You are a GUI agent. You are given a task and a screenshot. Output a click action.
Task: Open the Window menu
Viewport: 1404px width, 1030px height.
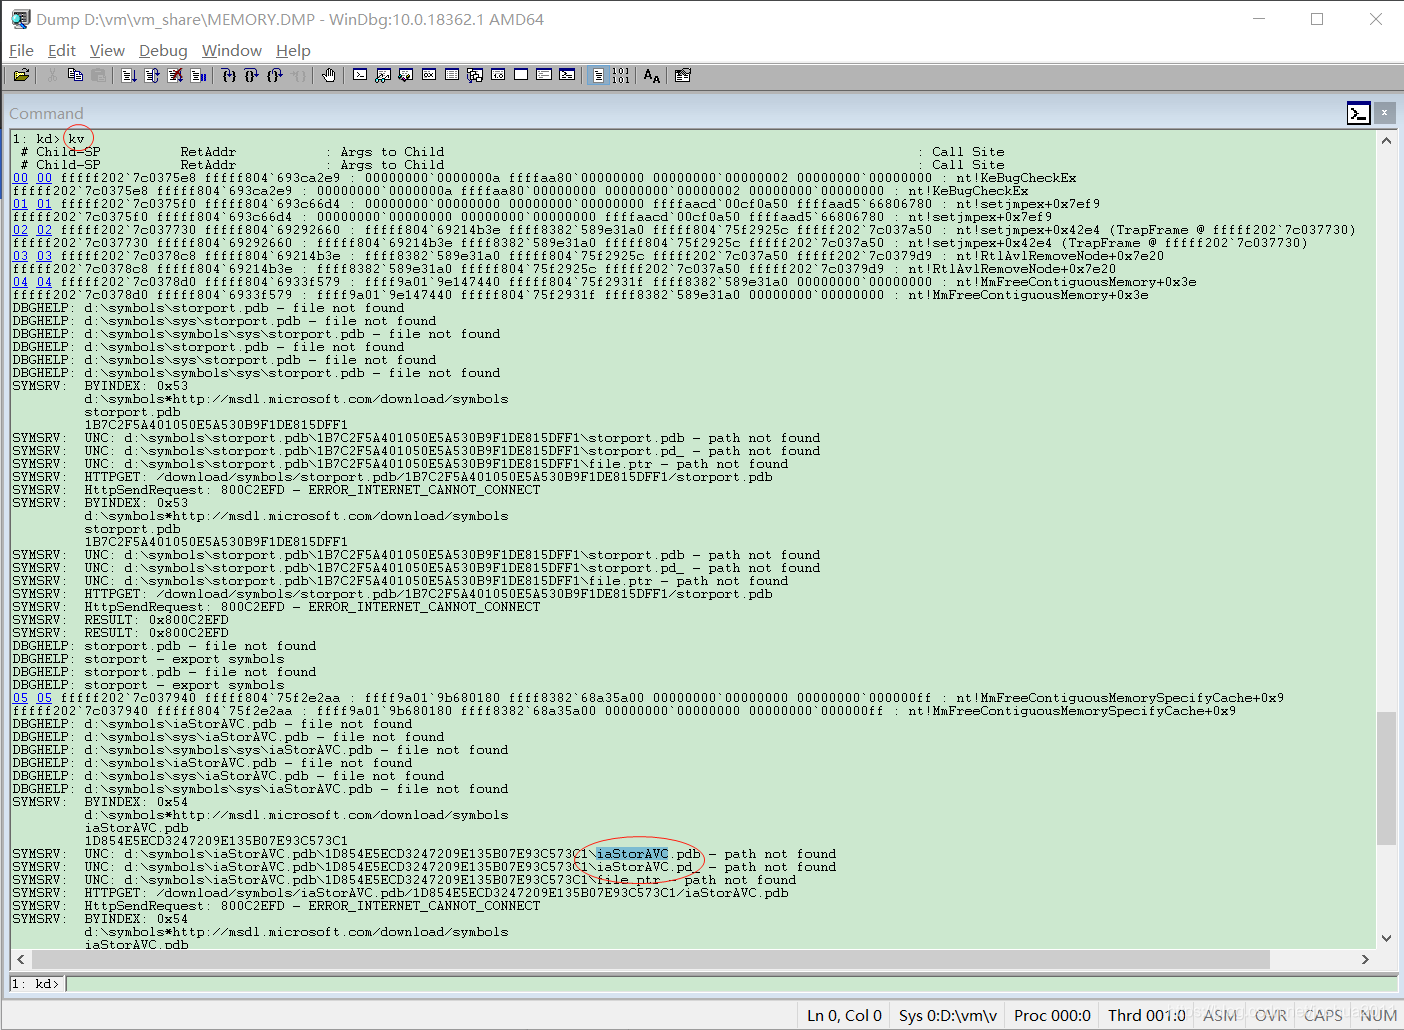point(232,50)
